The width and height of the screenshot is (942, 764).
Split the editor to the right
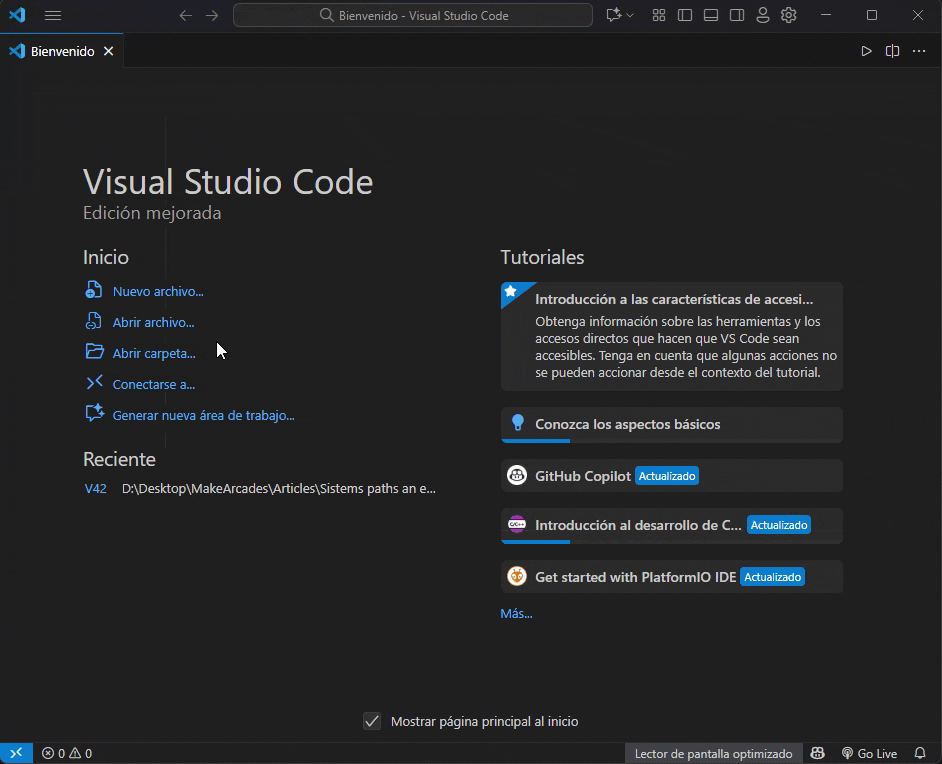coord(892,51)
